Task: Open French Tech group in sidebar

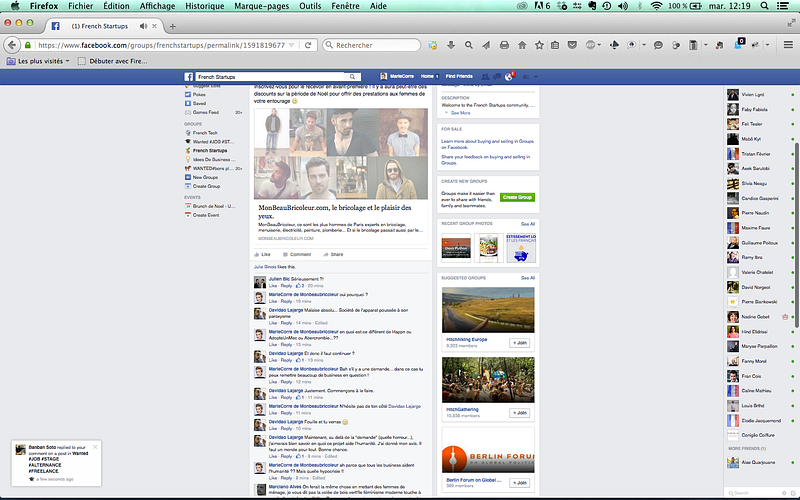Action: [x=205, y=133]
